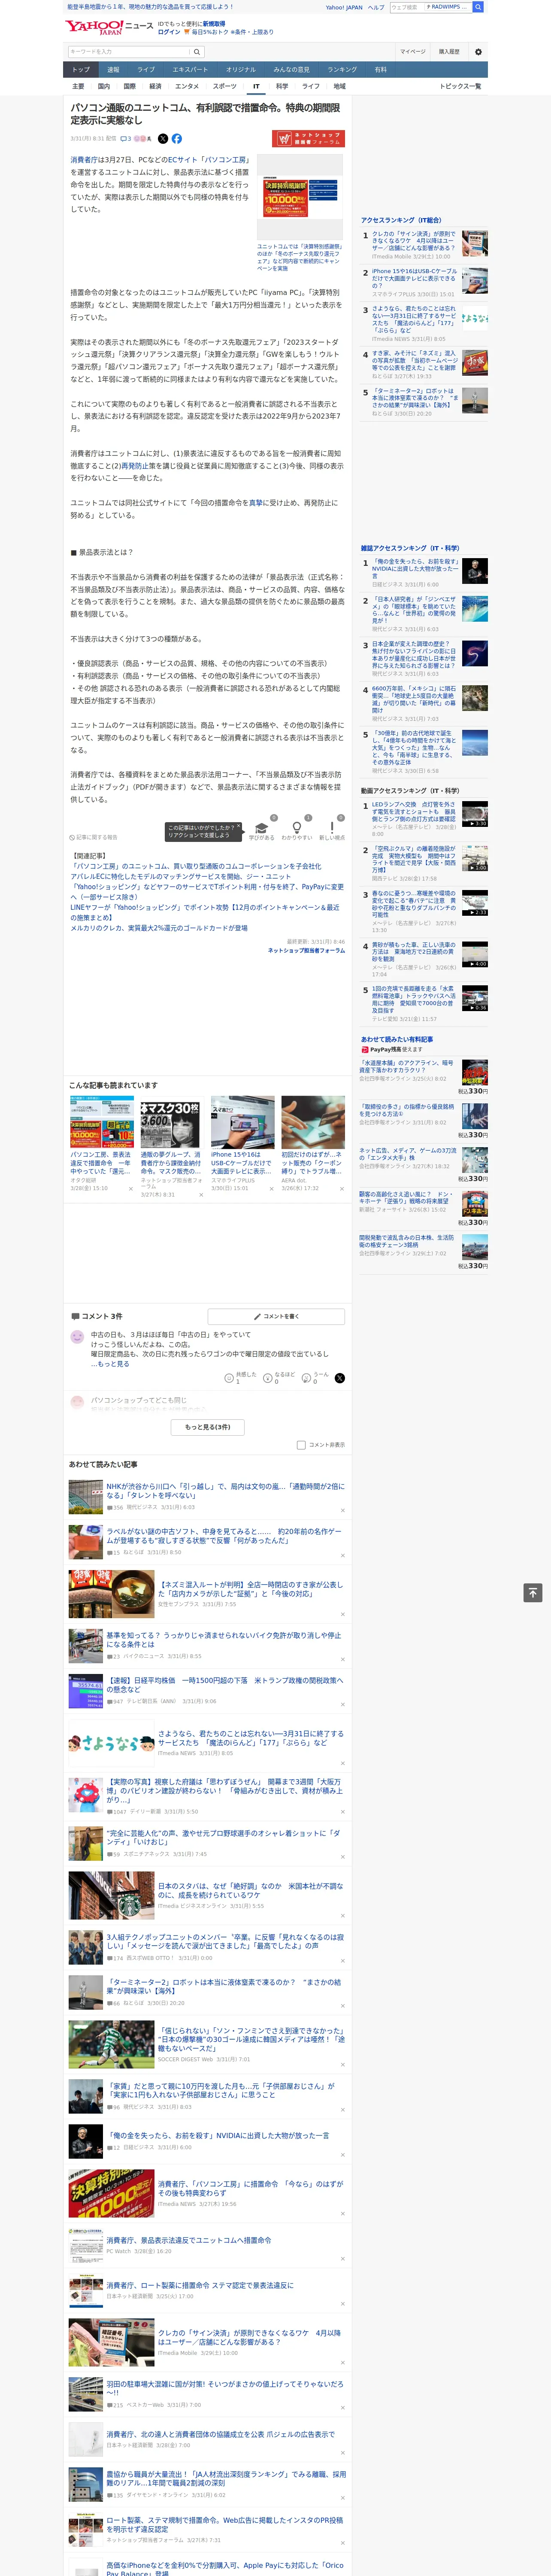Click the back-to-top arrow button
The height and width of the screenshot is (2576, 551).
tap(533, 1592)
